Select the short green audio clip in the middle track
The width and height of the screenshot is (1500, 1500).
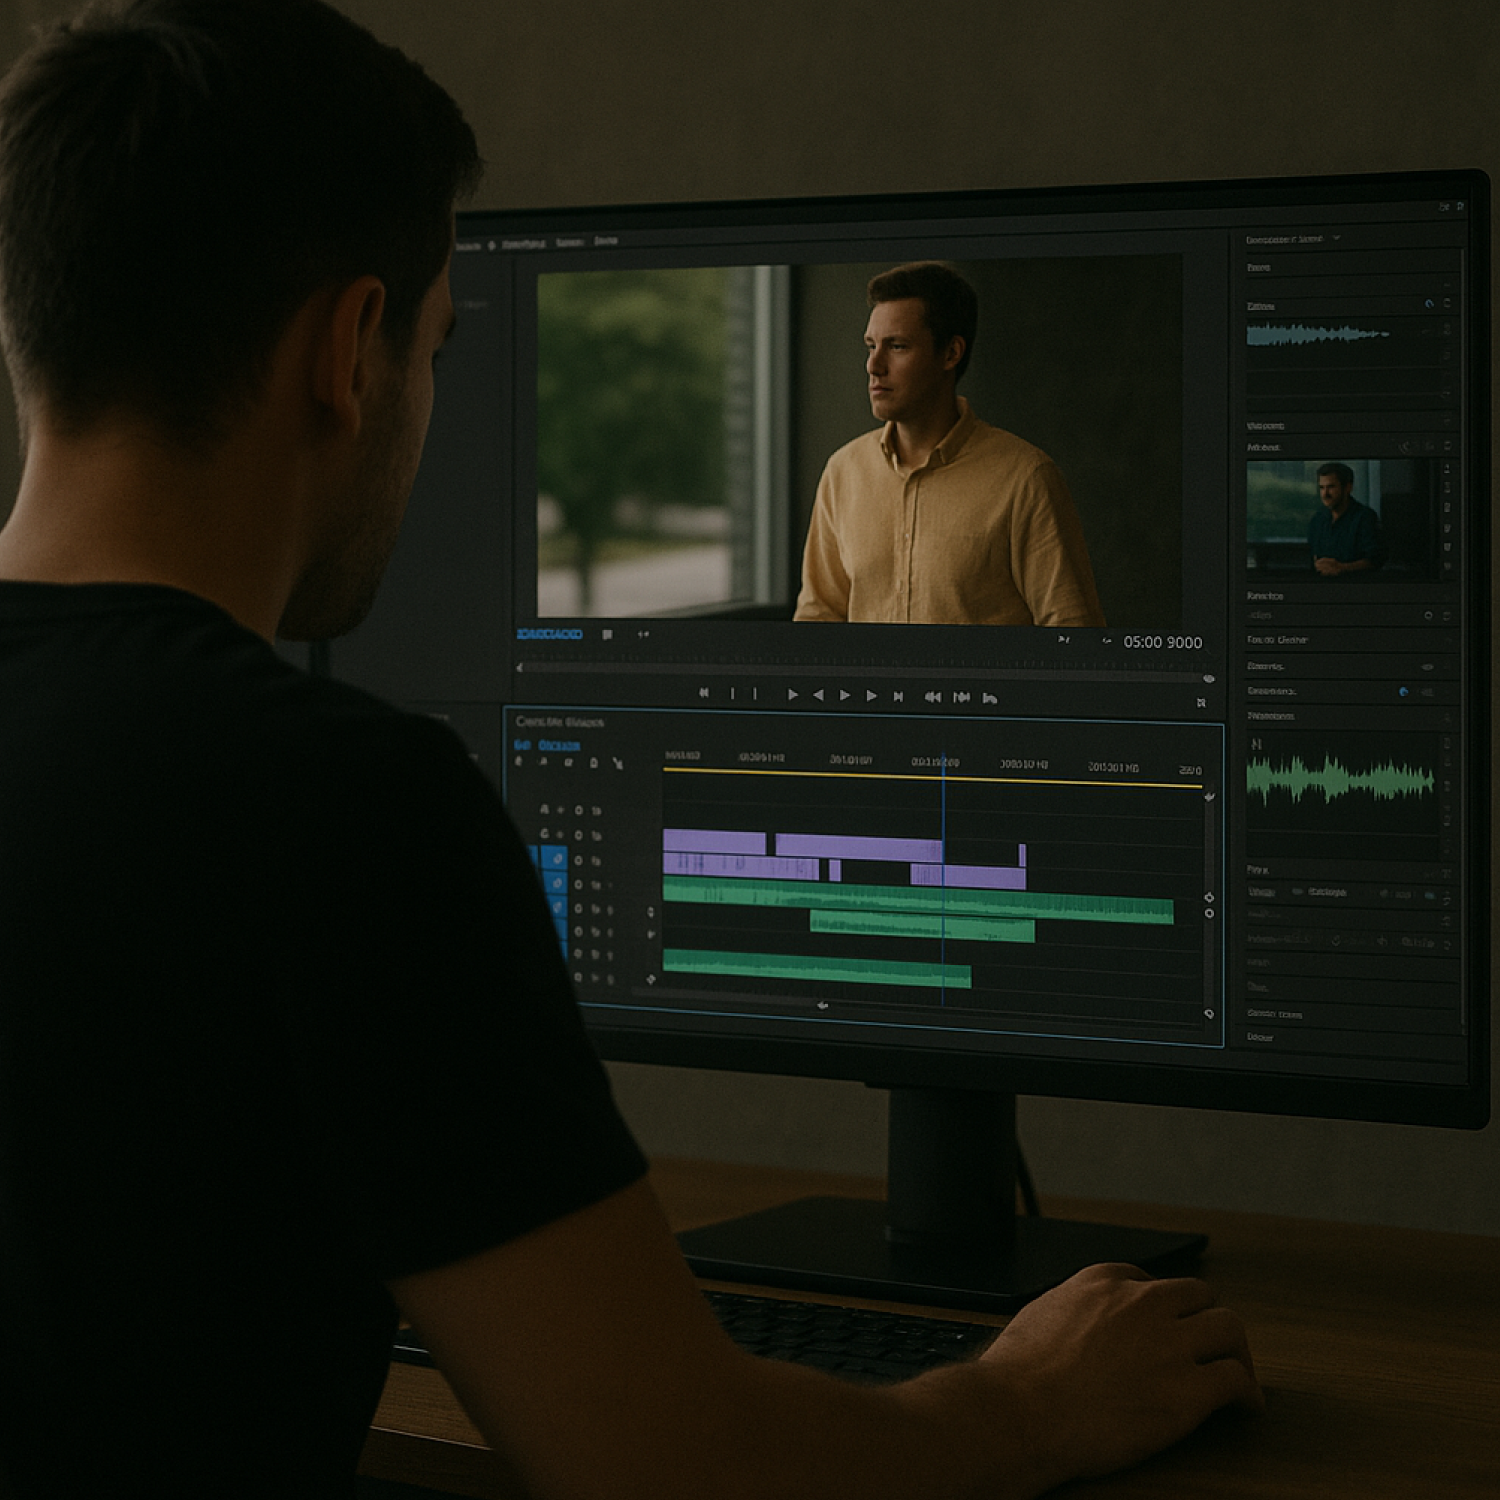922,926
